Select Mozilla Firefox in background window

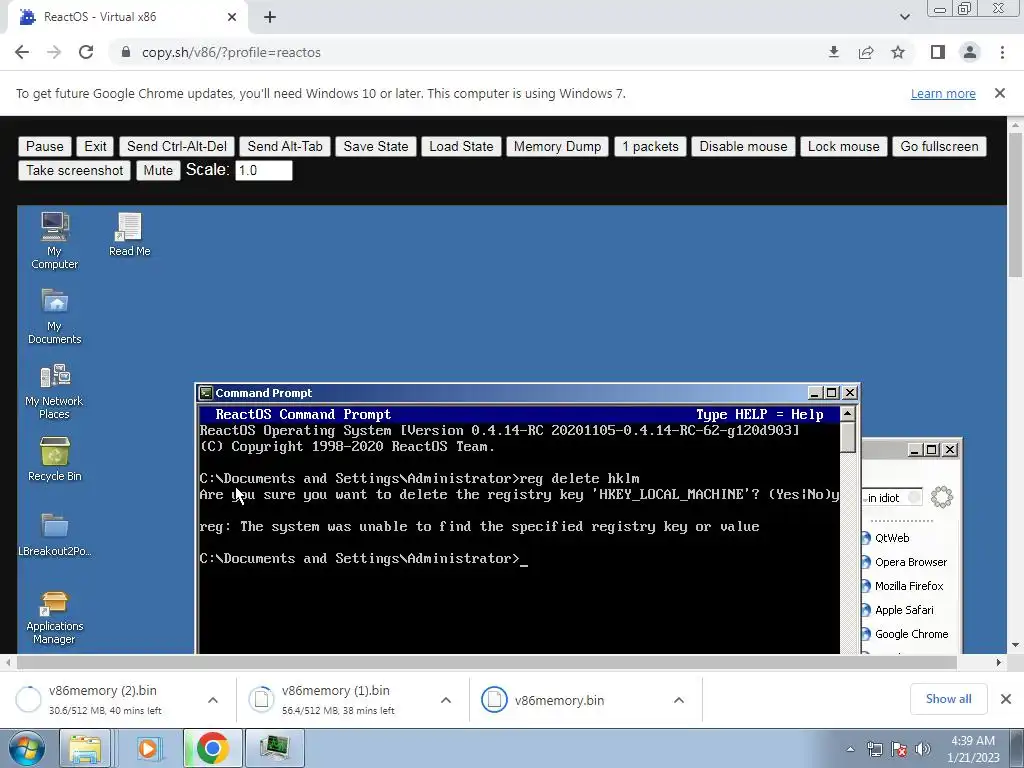908,586
